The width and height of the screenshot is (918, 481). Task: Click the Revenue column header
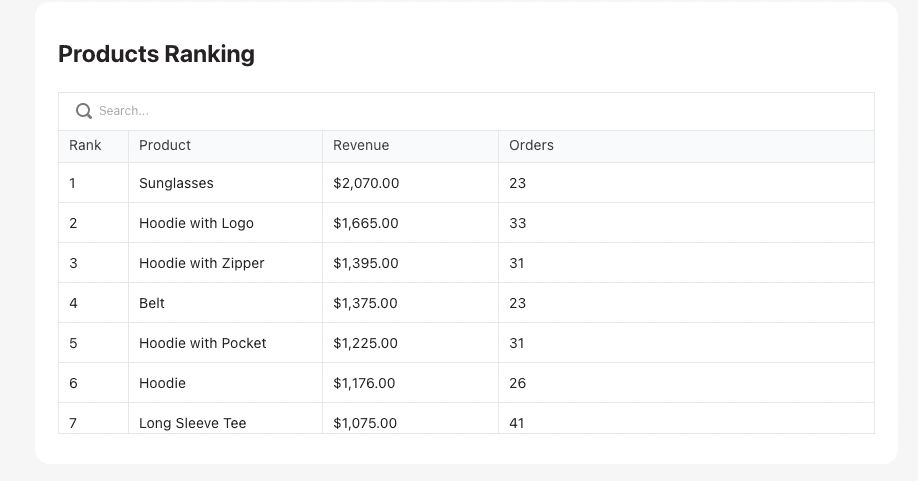(x=361, y=146)
